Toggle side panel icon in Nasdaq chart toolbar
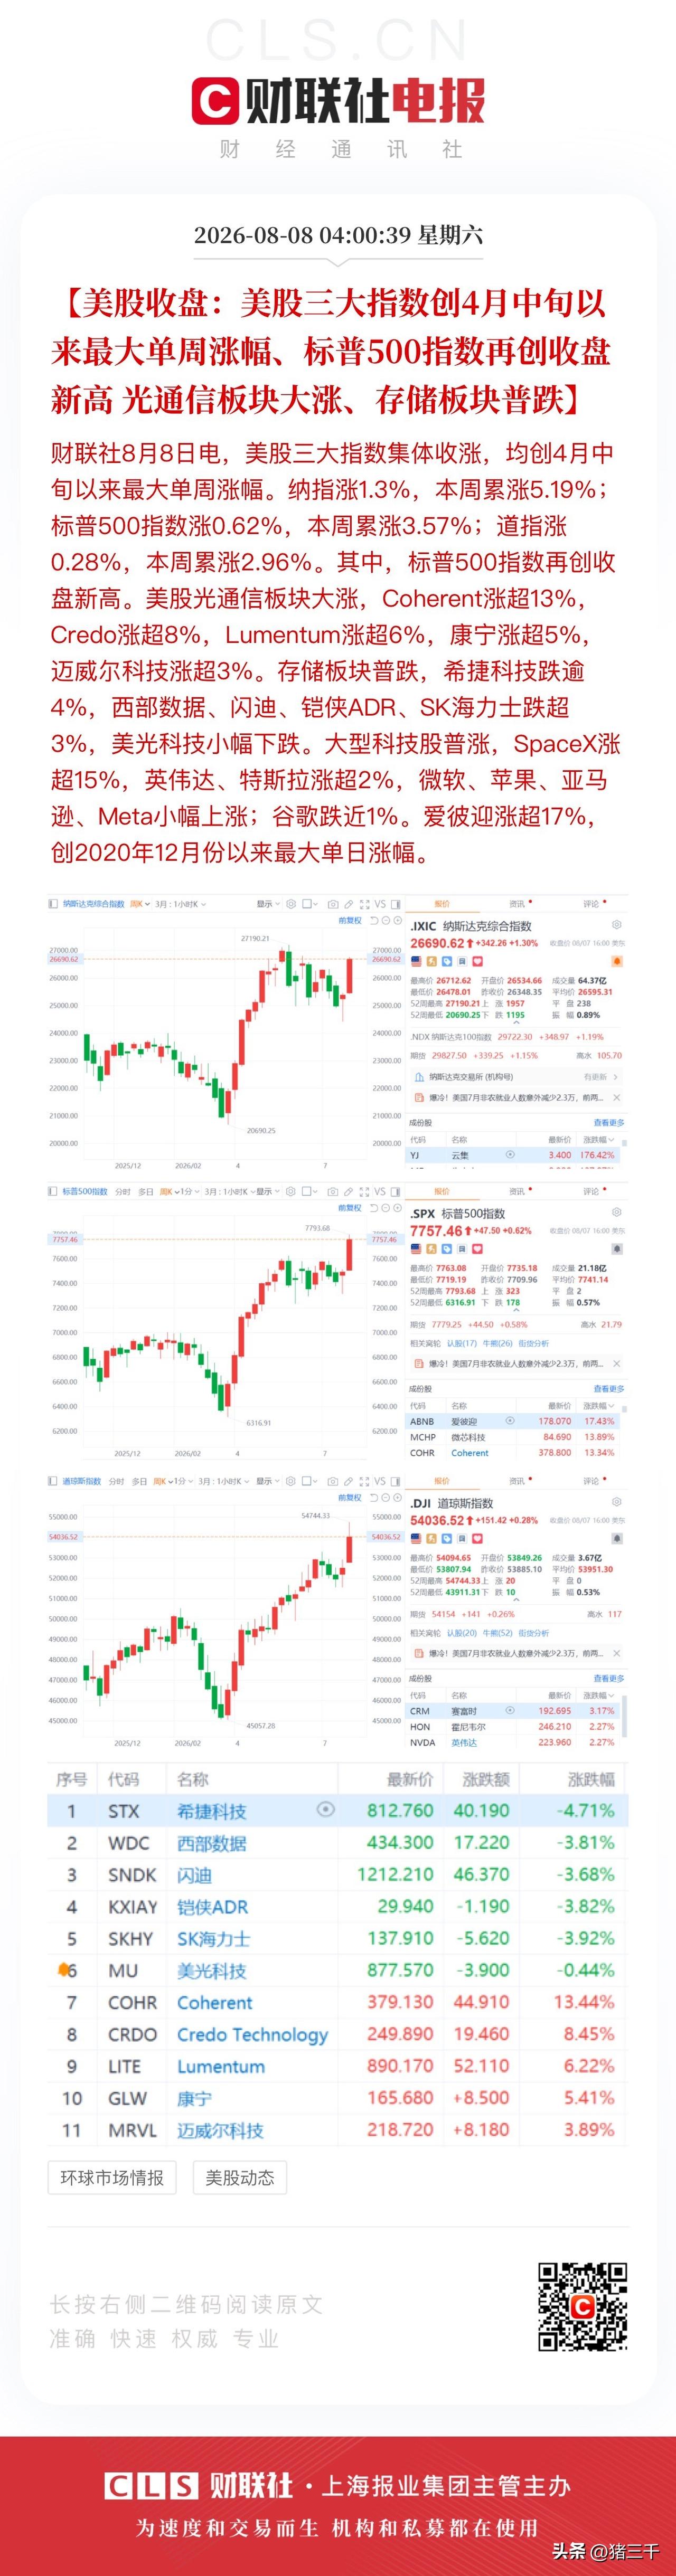Viewport: 676px width, 2576px height. tap(396, 904)
